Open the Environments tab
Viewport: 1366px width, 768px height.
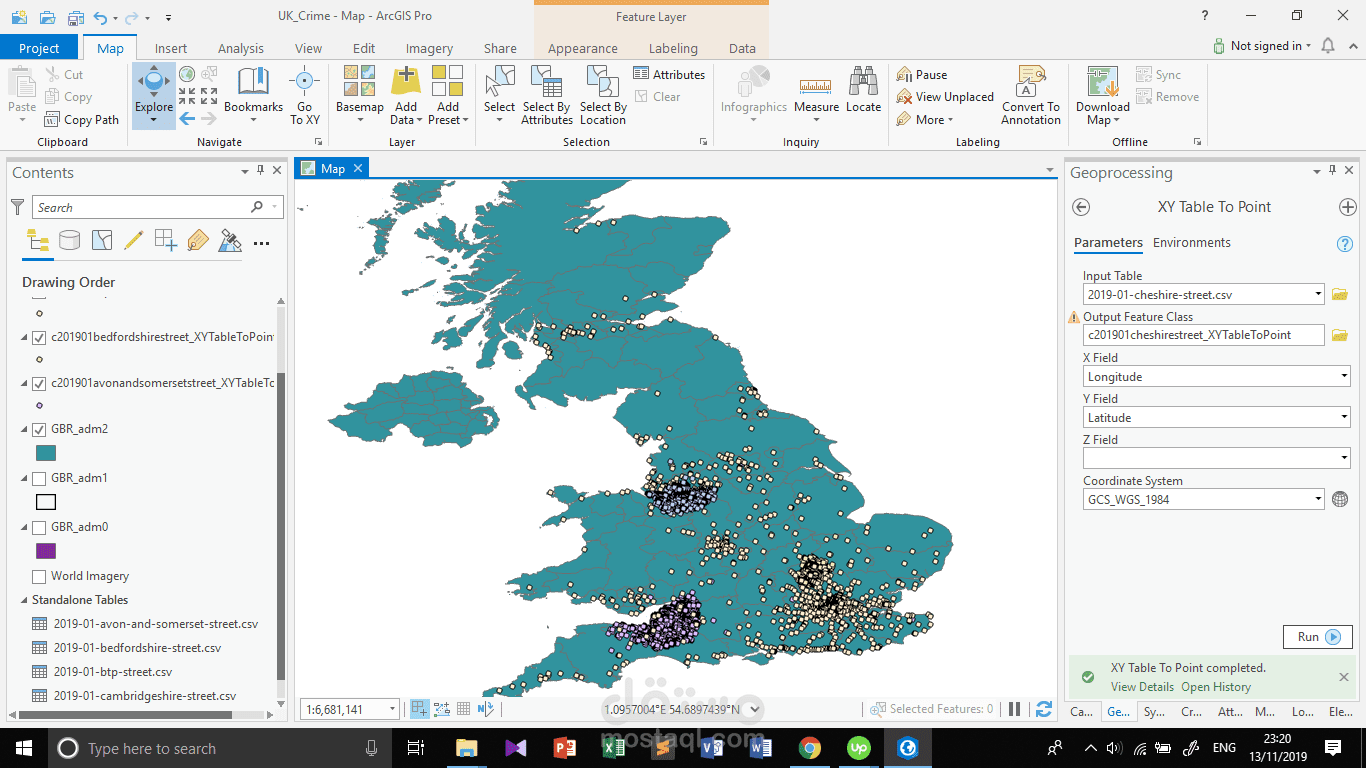click(x=1191, y=243)
